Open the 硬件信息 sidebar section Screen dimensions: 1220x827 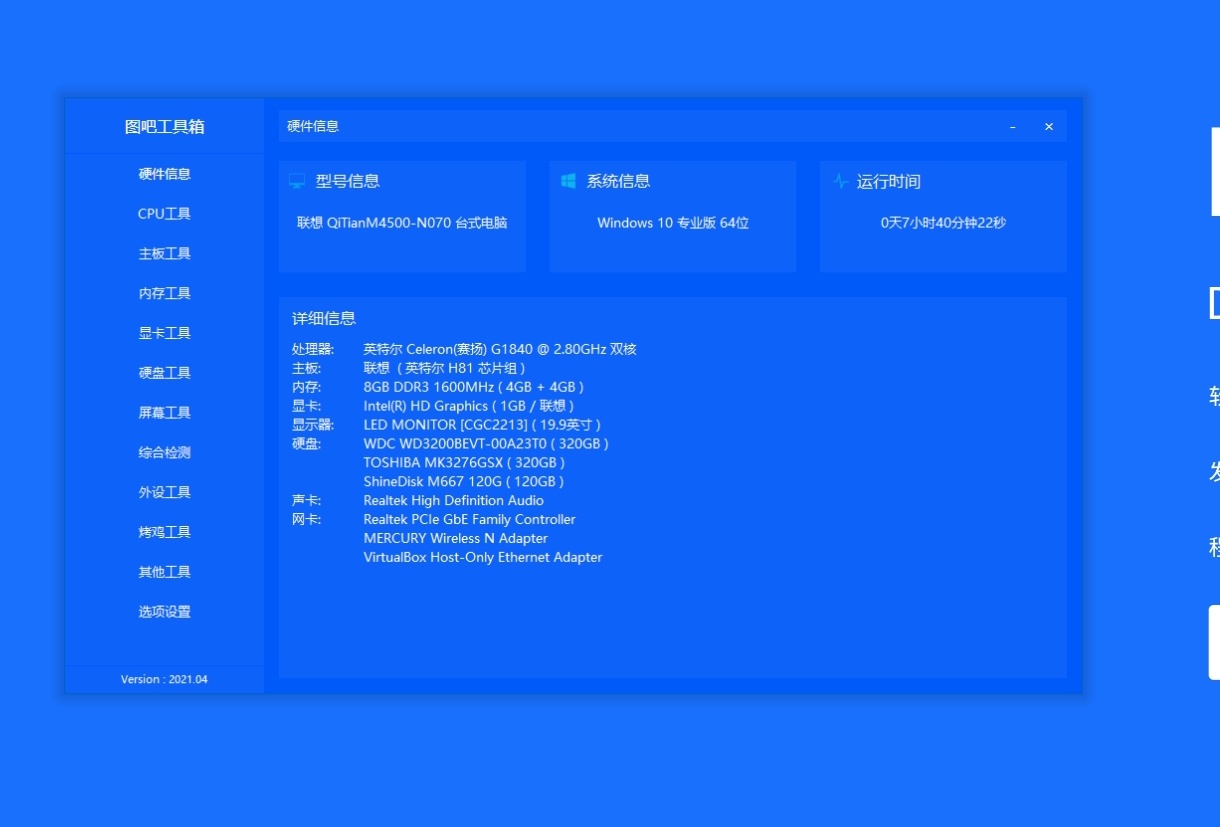pos(164,174)
